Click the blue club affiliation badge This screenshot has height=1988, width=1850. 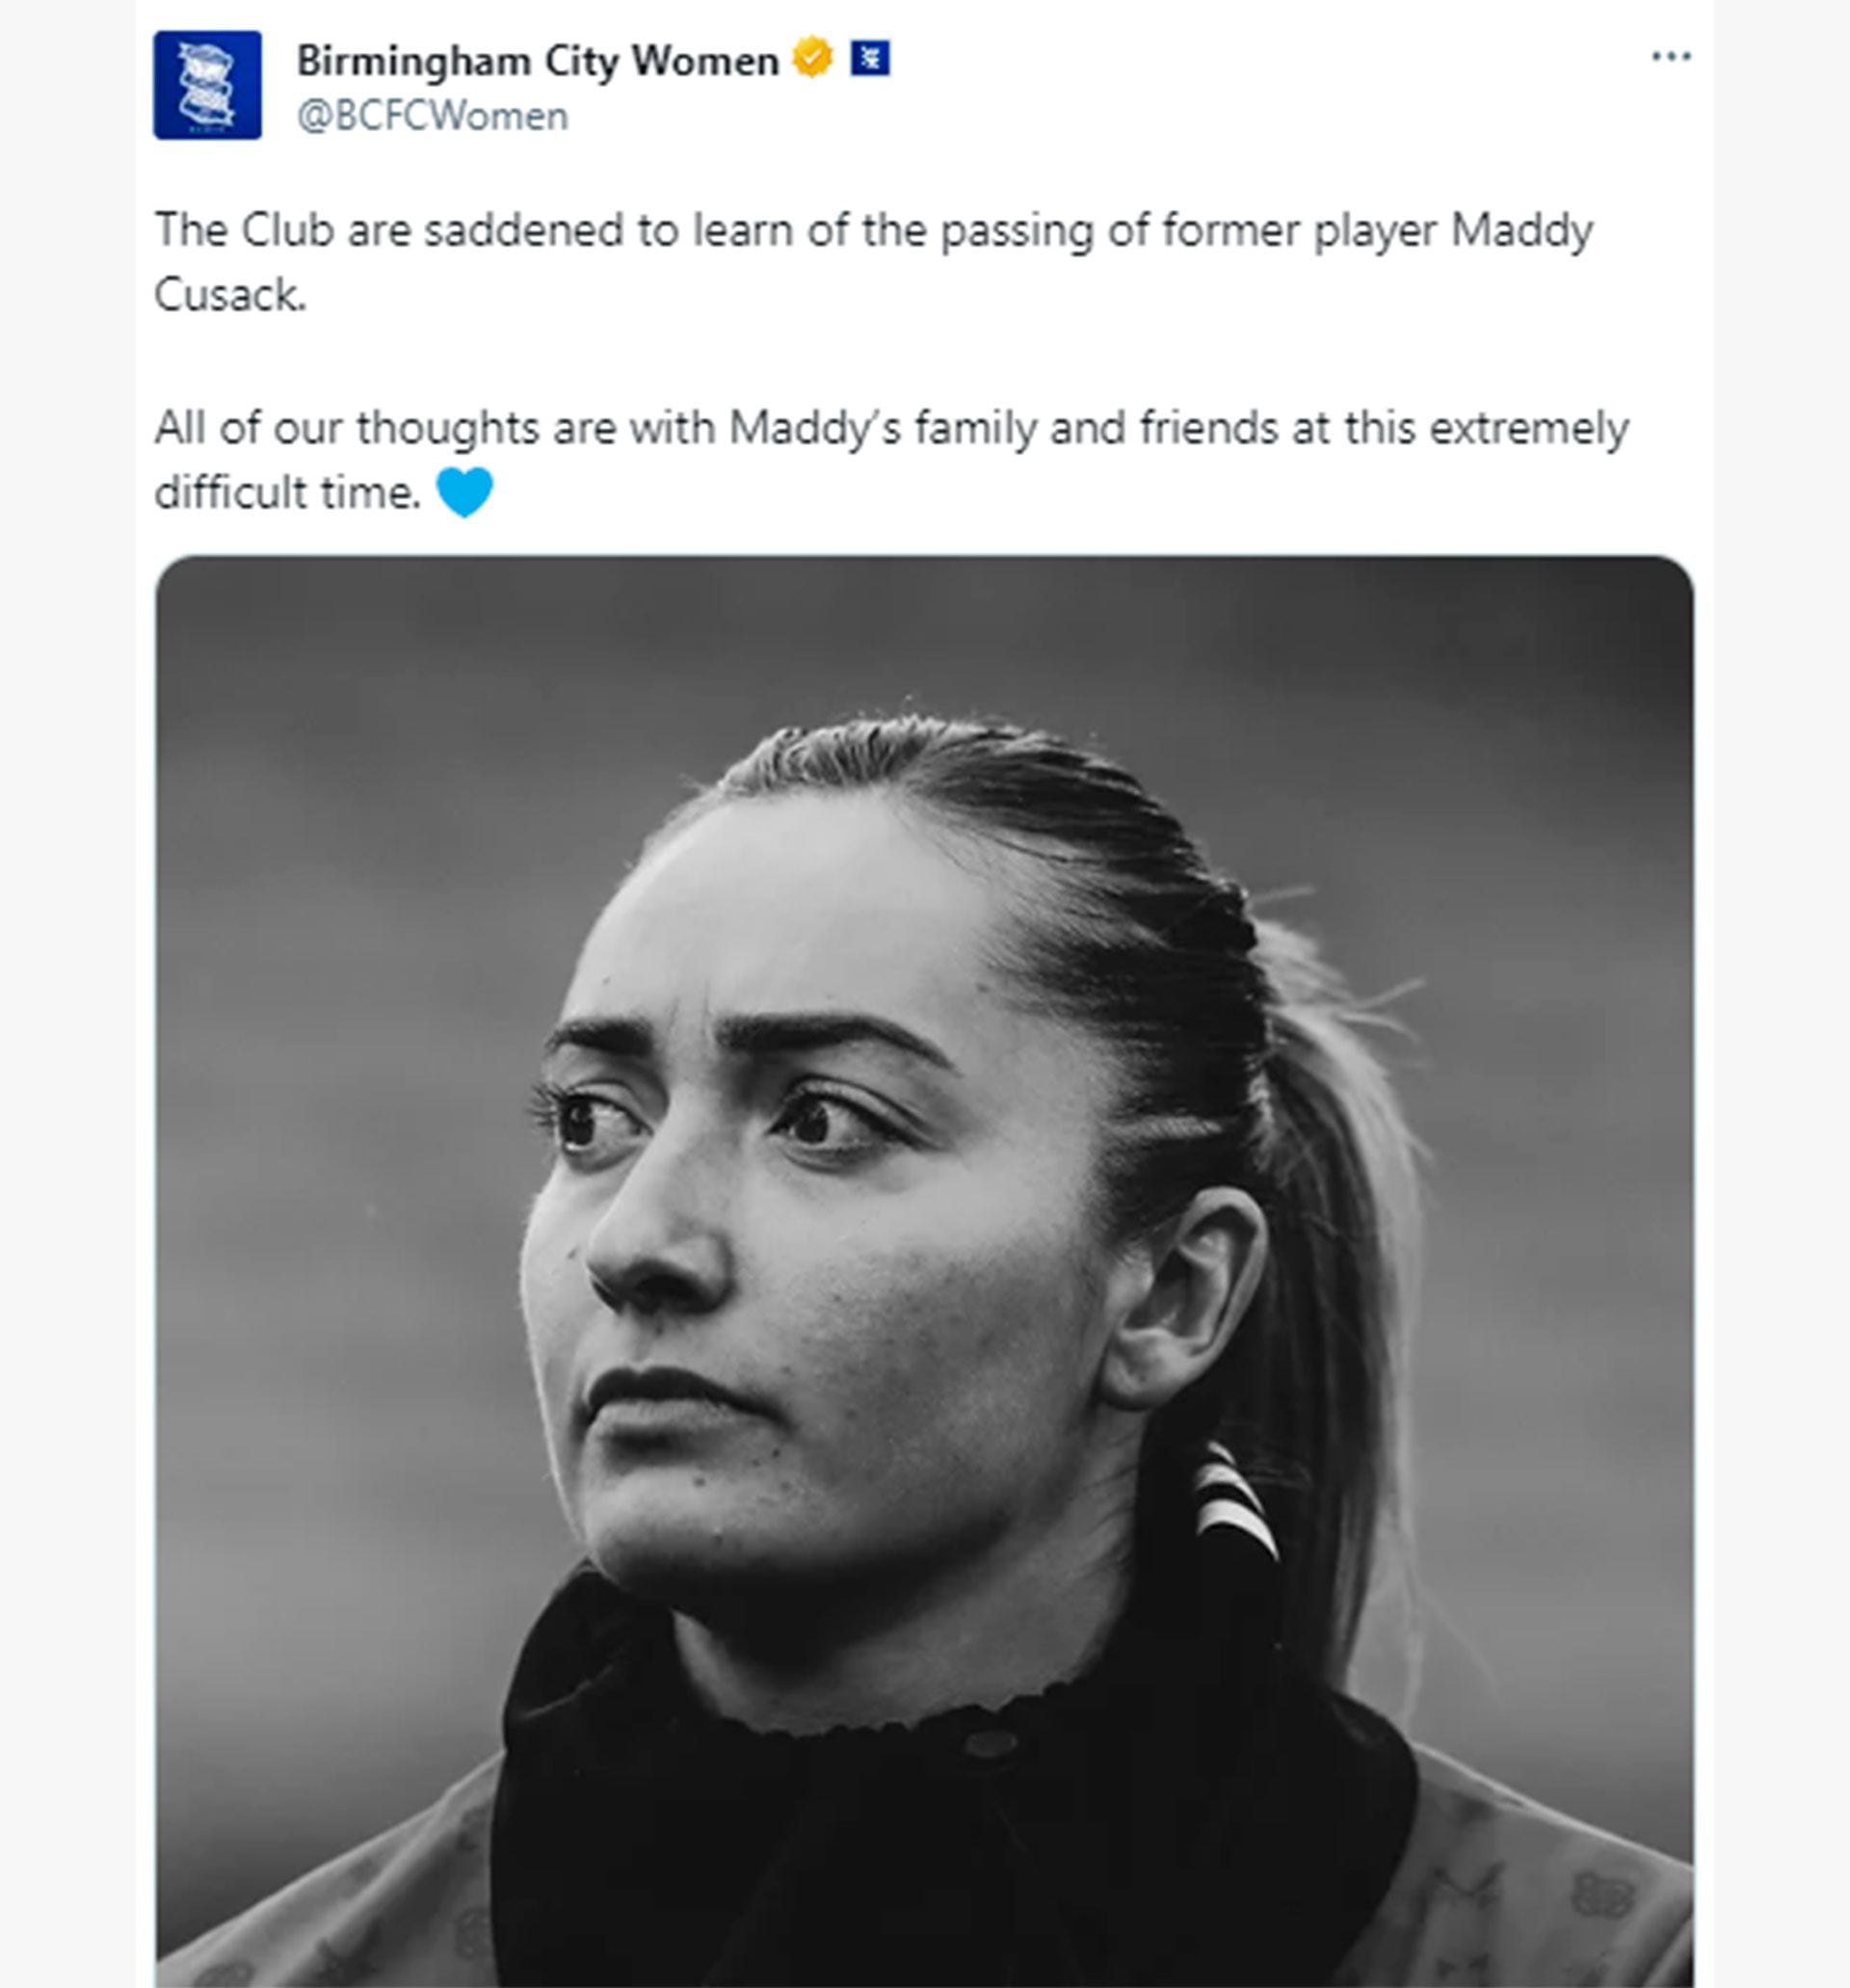click(x=869, y=58)
